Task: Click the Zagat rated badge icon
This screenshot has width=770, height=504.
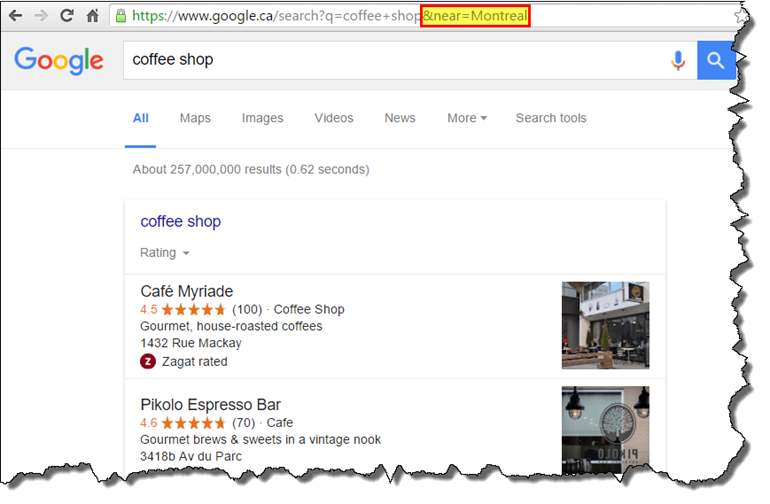Action: coord(148,361)
